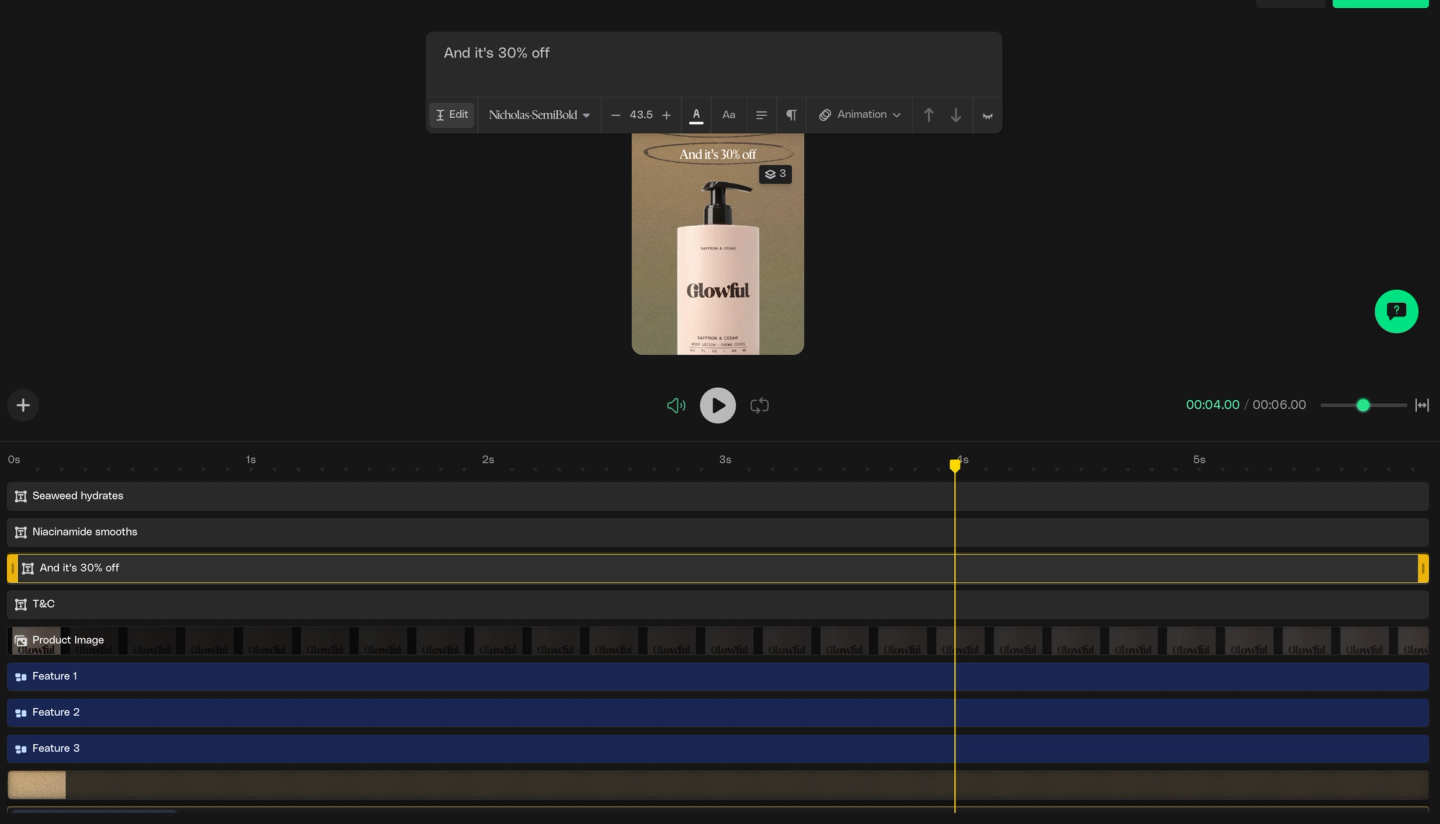Select the T&C track
Screen dimensions: 1440x824
click(x=718, y=604)
